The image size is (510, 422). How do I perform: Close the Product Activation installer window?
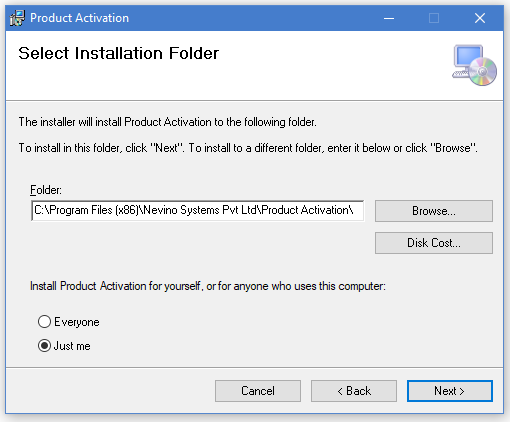480,18
